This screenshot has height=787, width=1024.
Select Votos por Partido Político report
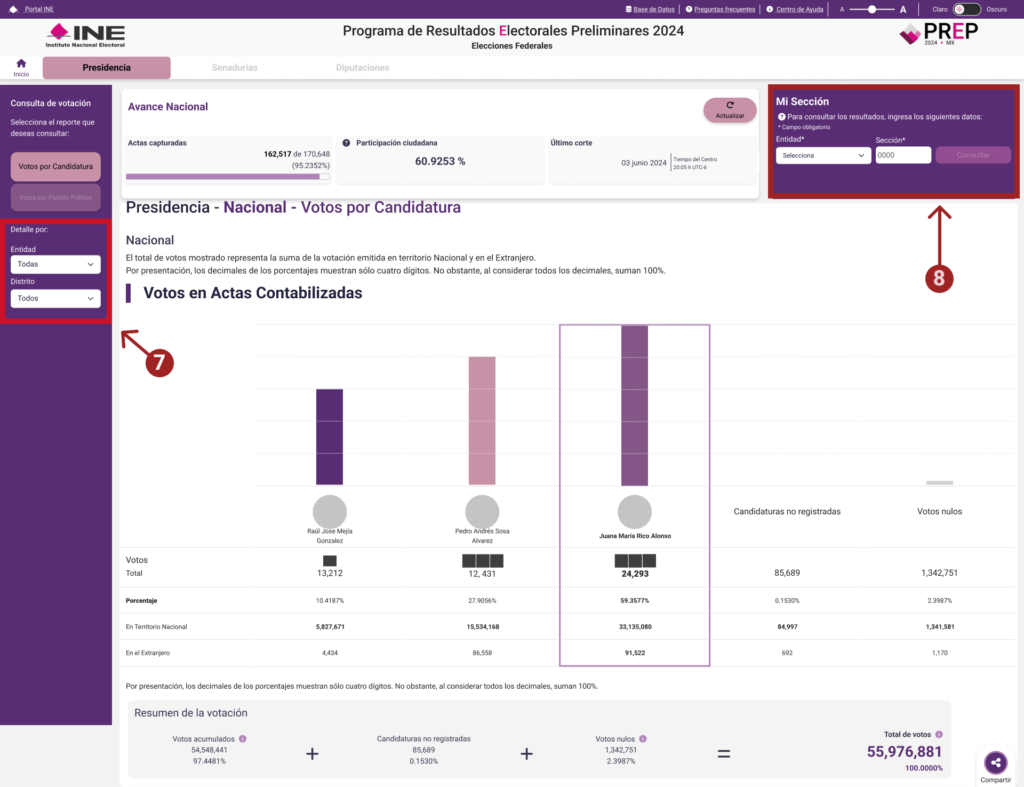pos(56,197)
